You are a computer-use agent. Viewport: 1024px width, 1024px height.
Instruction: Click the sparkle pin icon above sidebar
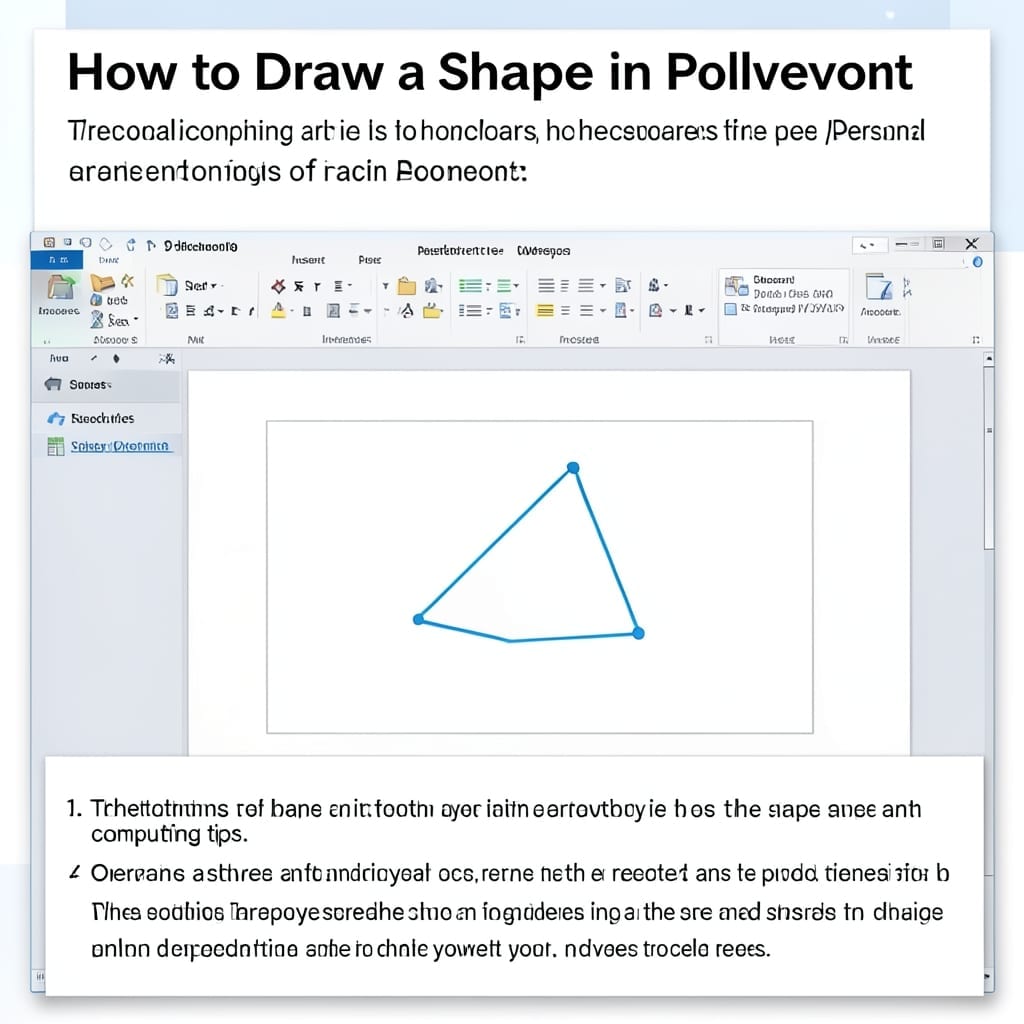point(167,359)
